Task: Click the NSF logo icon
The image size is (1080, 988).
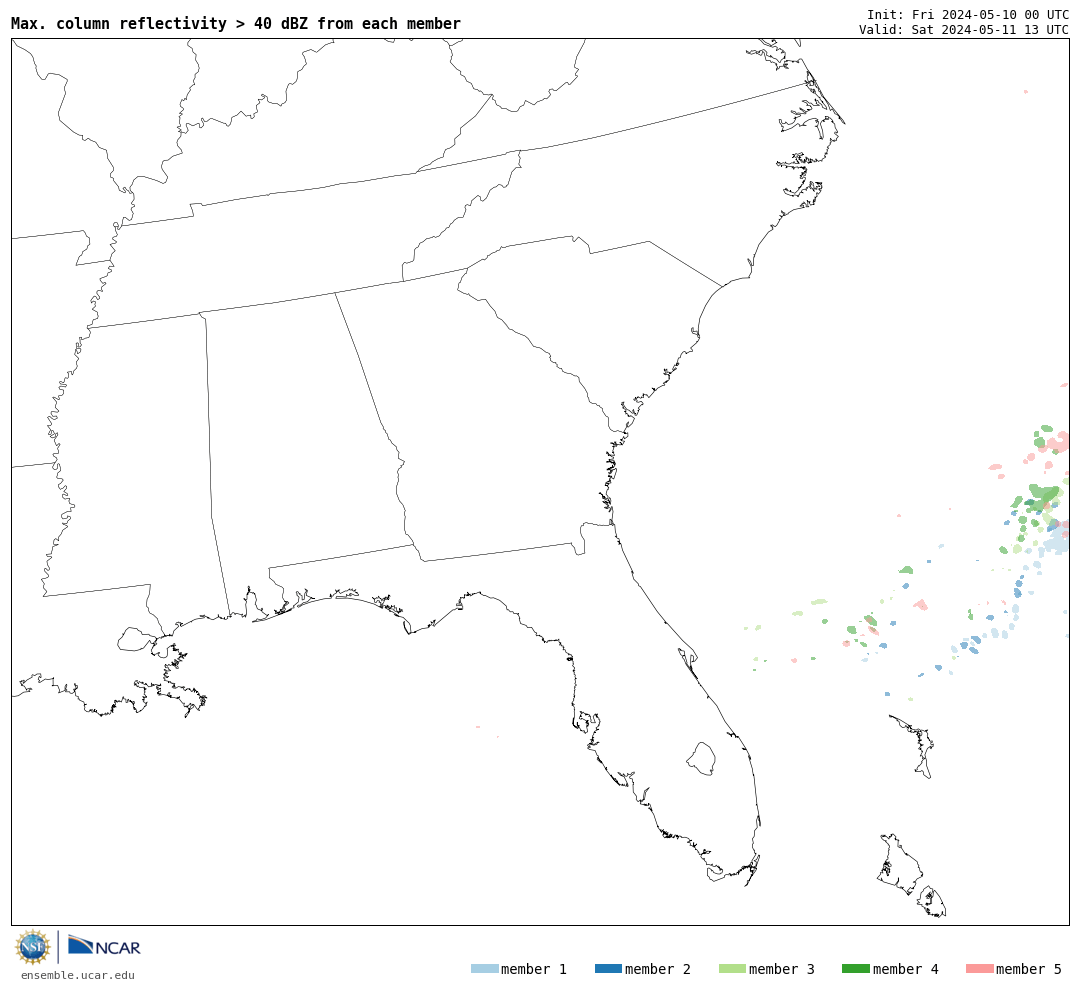Action: click(x=32, y=947)
